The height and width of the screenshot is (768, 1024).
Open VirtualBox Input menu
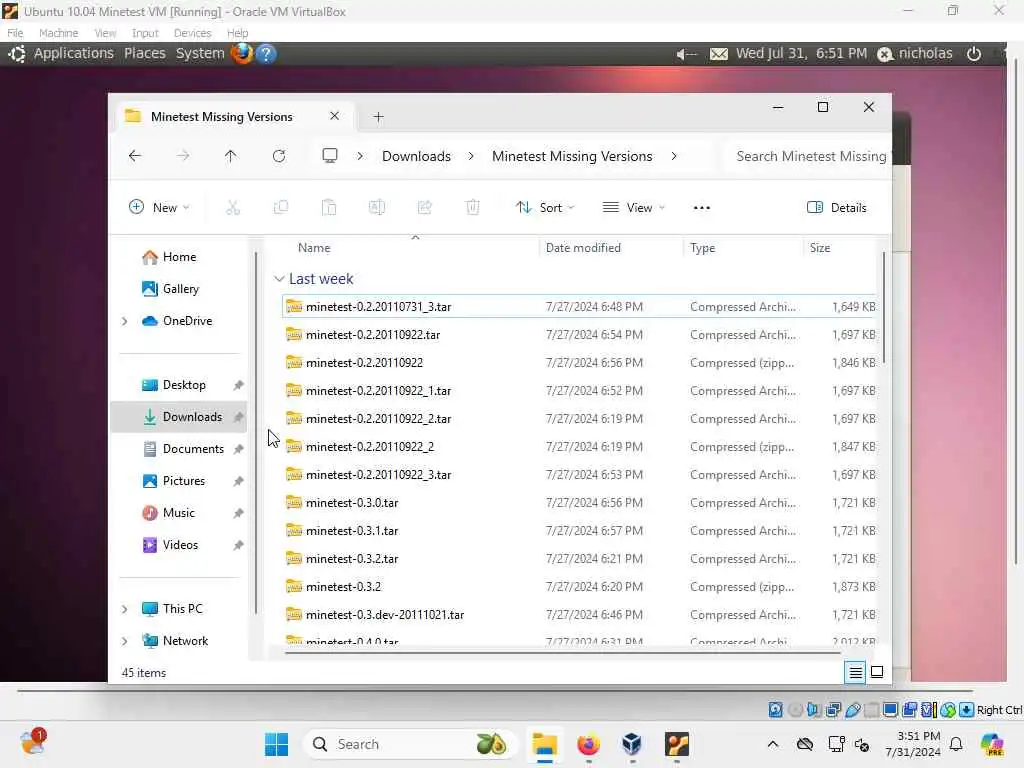145,33
